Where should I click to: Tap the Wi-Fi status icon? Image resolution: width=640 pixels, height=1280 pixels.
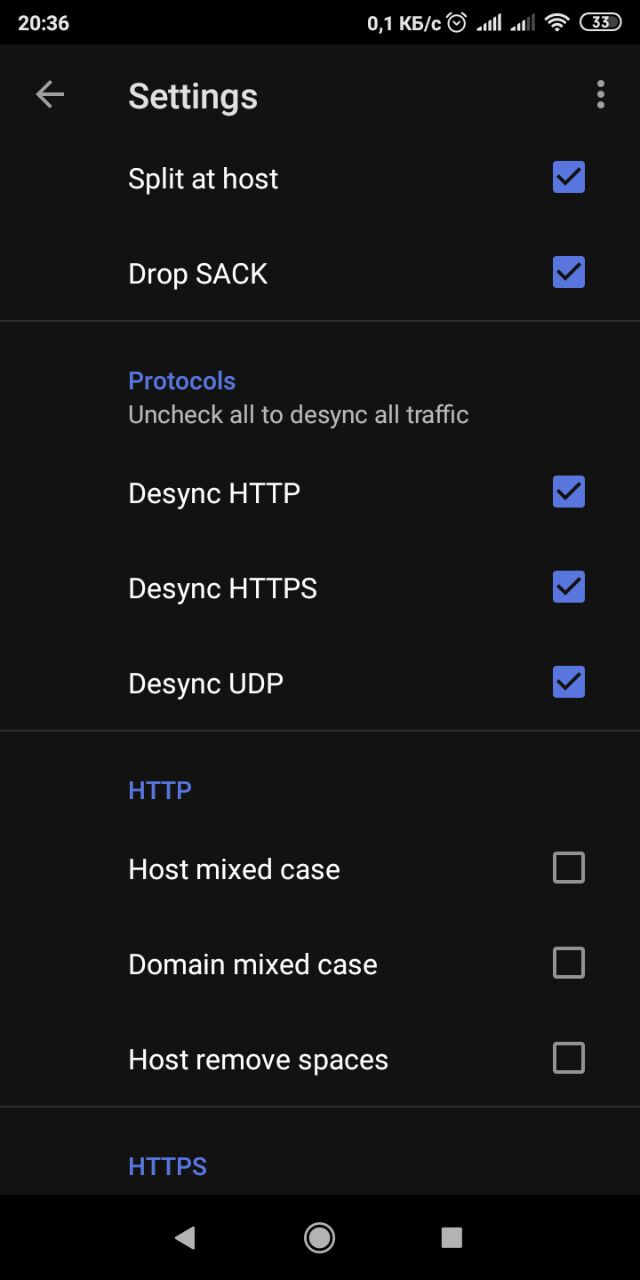point(556,22)
